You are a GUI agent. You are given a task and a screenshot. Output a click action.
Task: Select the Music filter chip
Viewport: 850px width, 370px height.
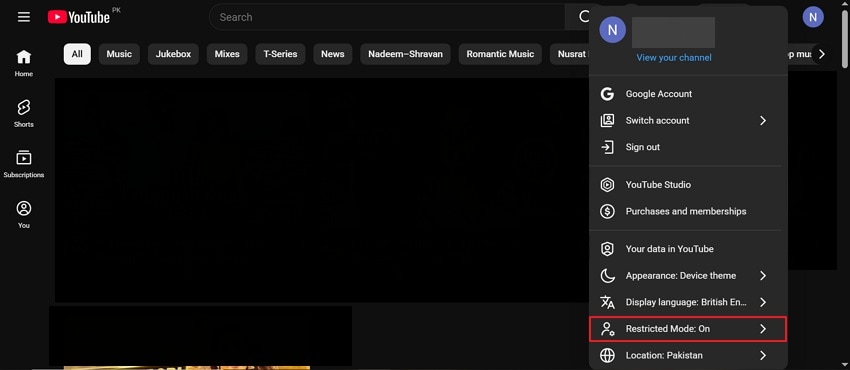click(119, 54)
